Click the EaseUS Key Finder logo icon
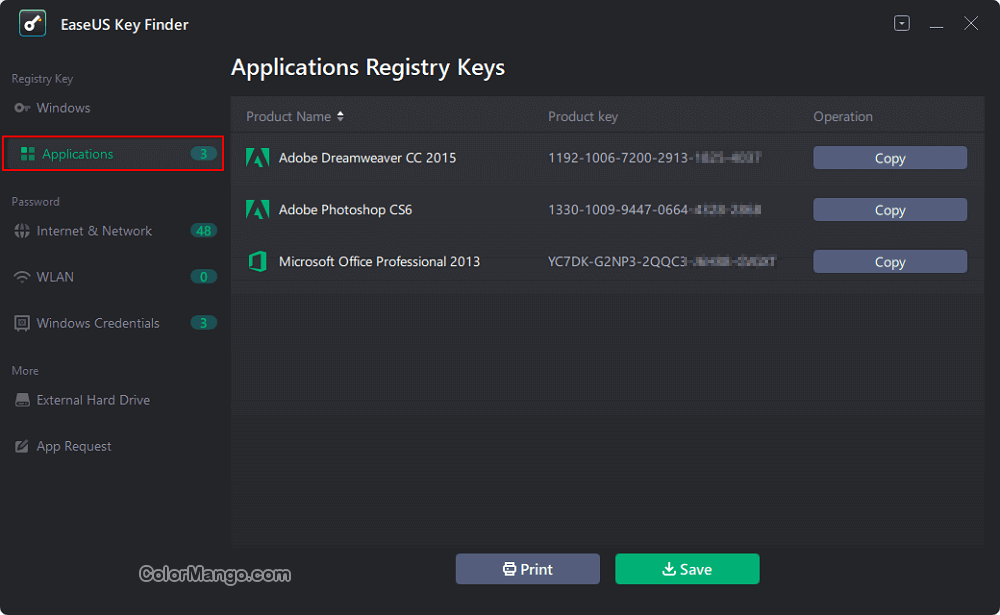Screen dimensions: 1000x615 click(33, 24)
